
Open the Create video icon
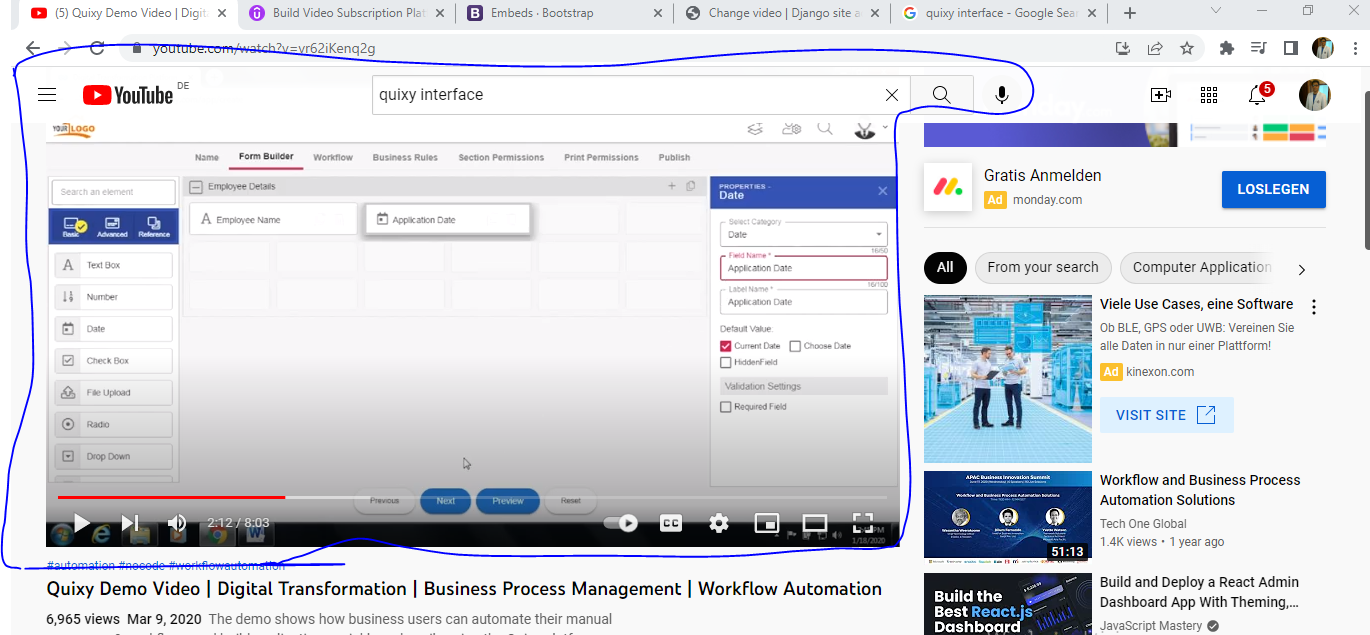pos(1160,95)
